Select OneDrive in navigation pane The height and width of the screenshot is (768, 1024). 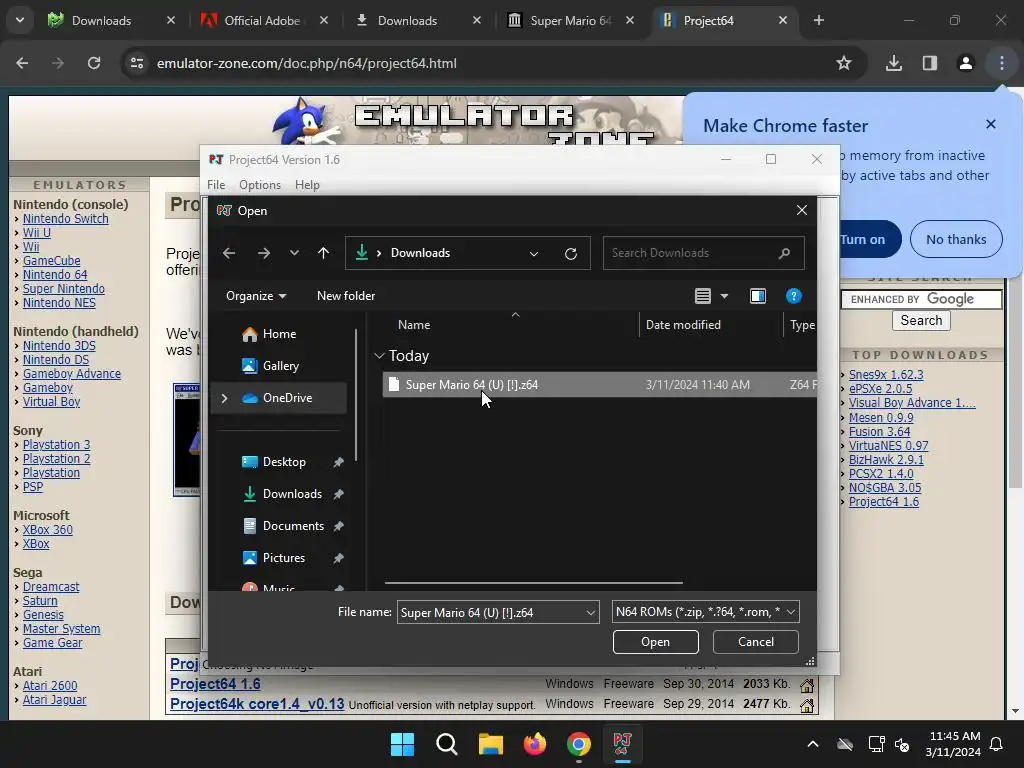pyautogui.click(x=287, y=398)
